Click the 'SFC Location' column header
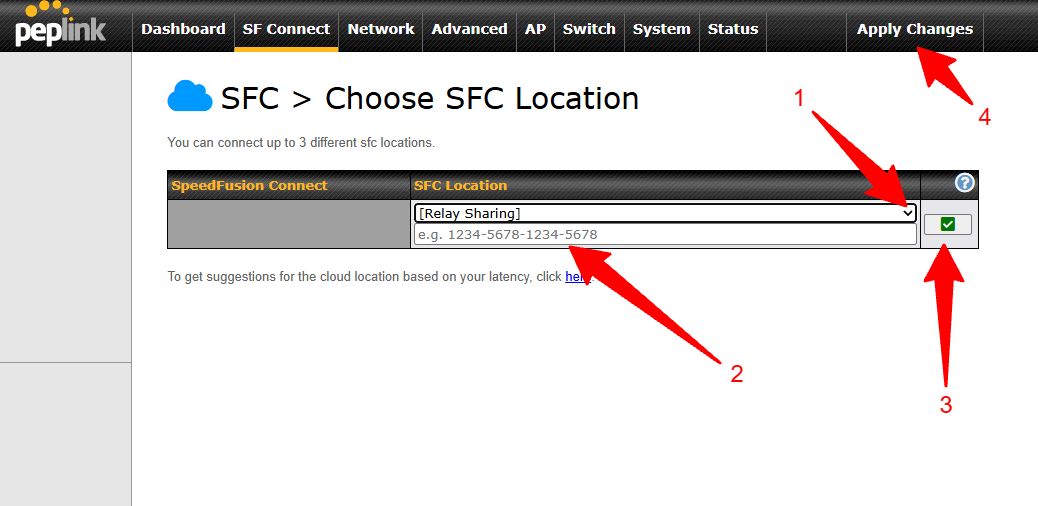1038x506 pixels. (x=460, y=185)
